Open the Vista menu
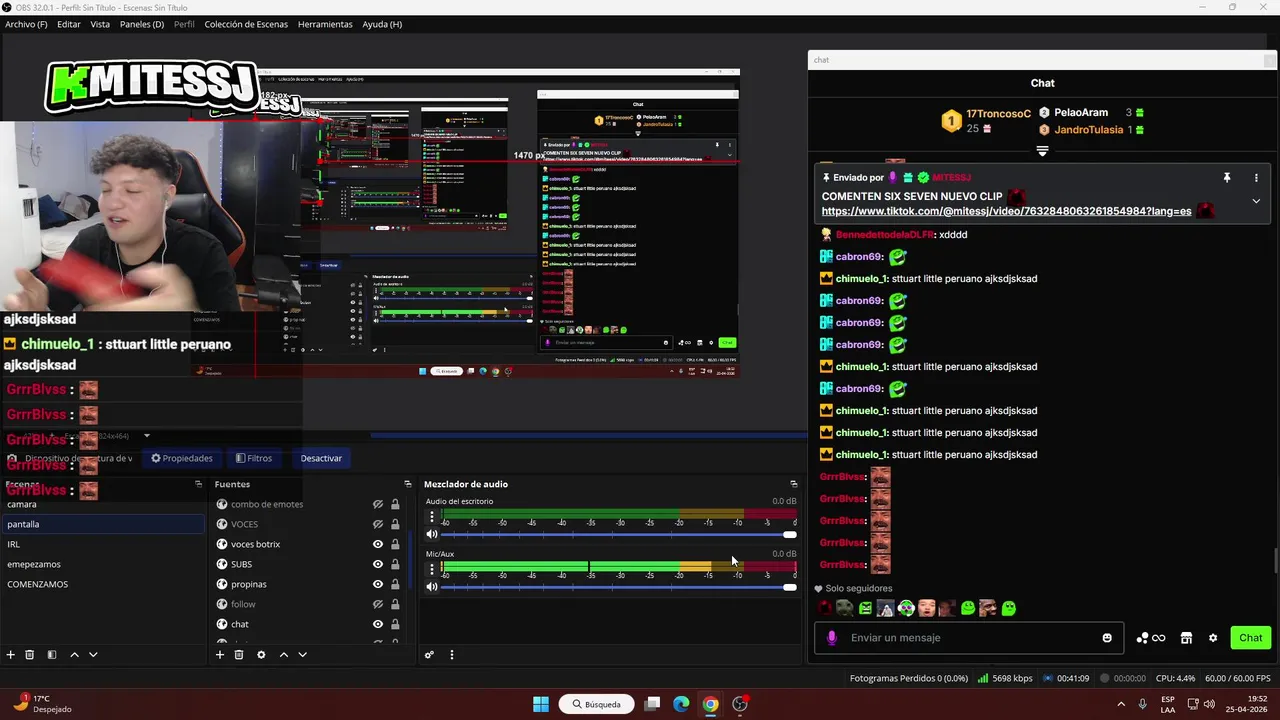Viewport: 1280px width, 720px height. pyautogui.click(x=100, y=24)
